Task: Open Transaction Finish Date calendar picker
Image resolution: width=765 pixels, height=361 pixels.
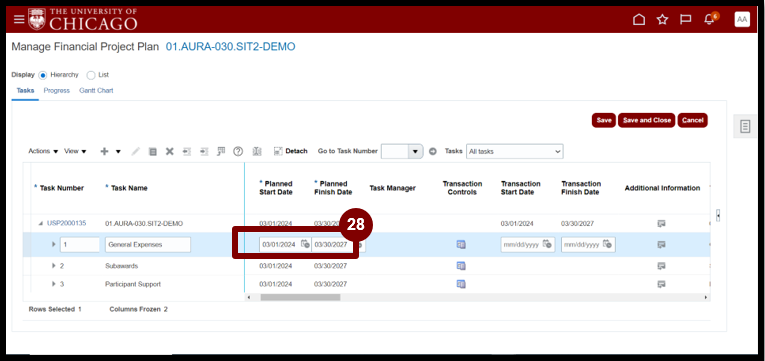Action: pos(608,244)
